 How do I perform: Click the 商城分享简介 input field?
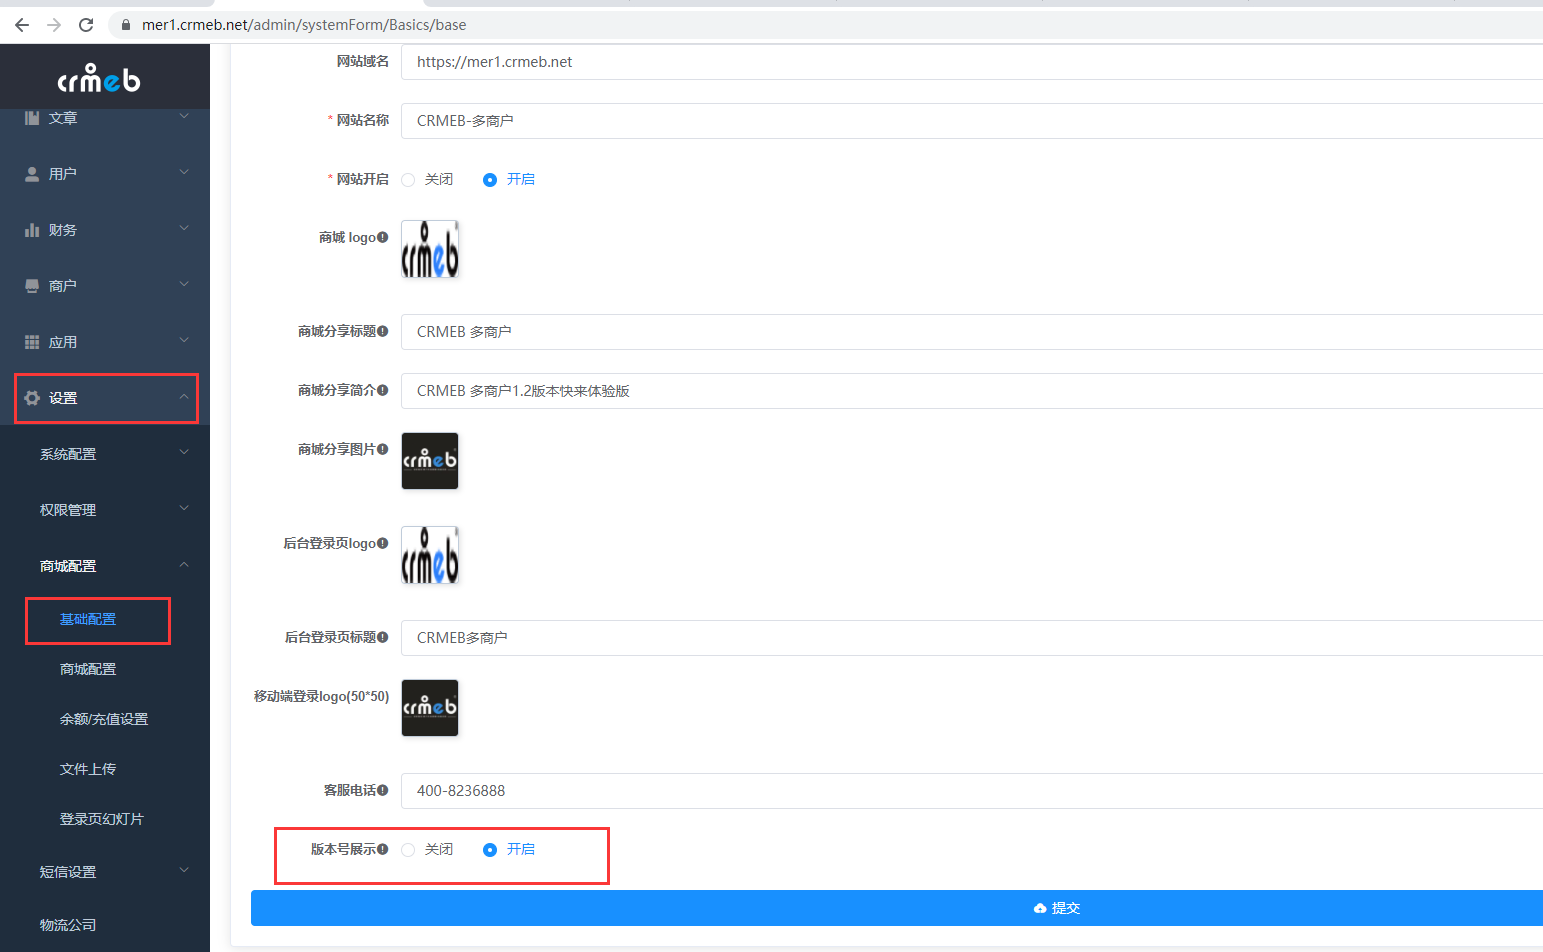point(972,391)
